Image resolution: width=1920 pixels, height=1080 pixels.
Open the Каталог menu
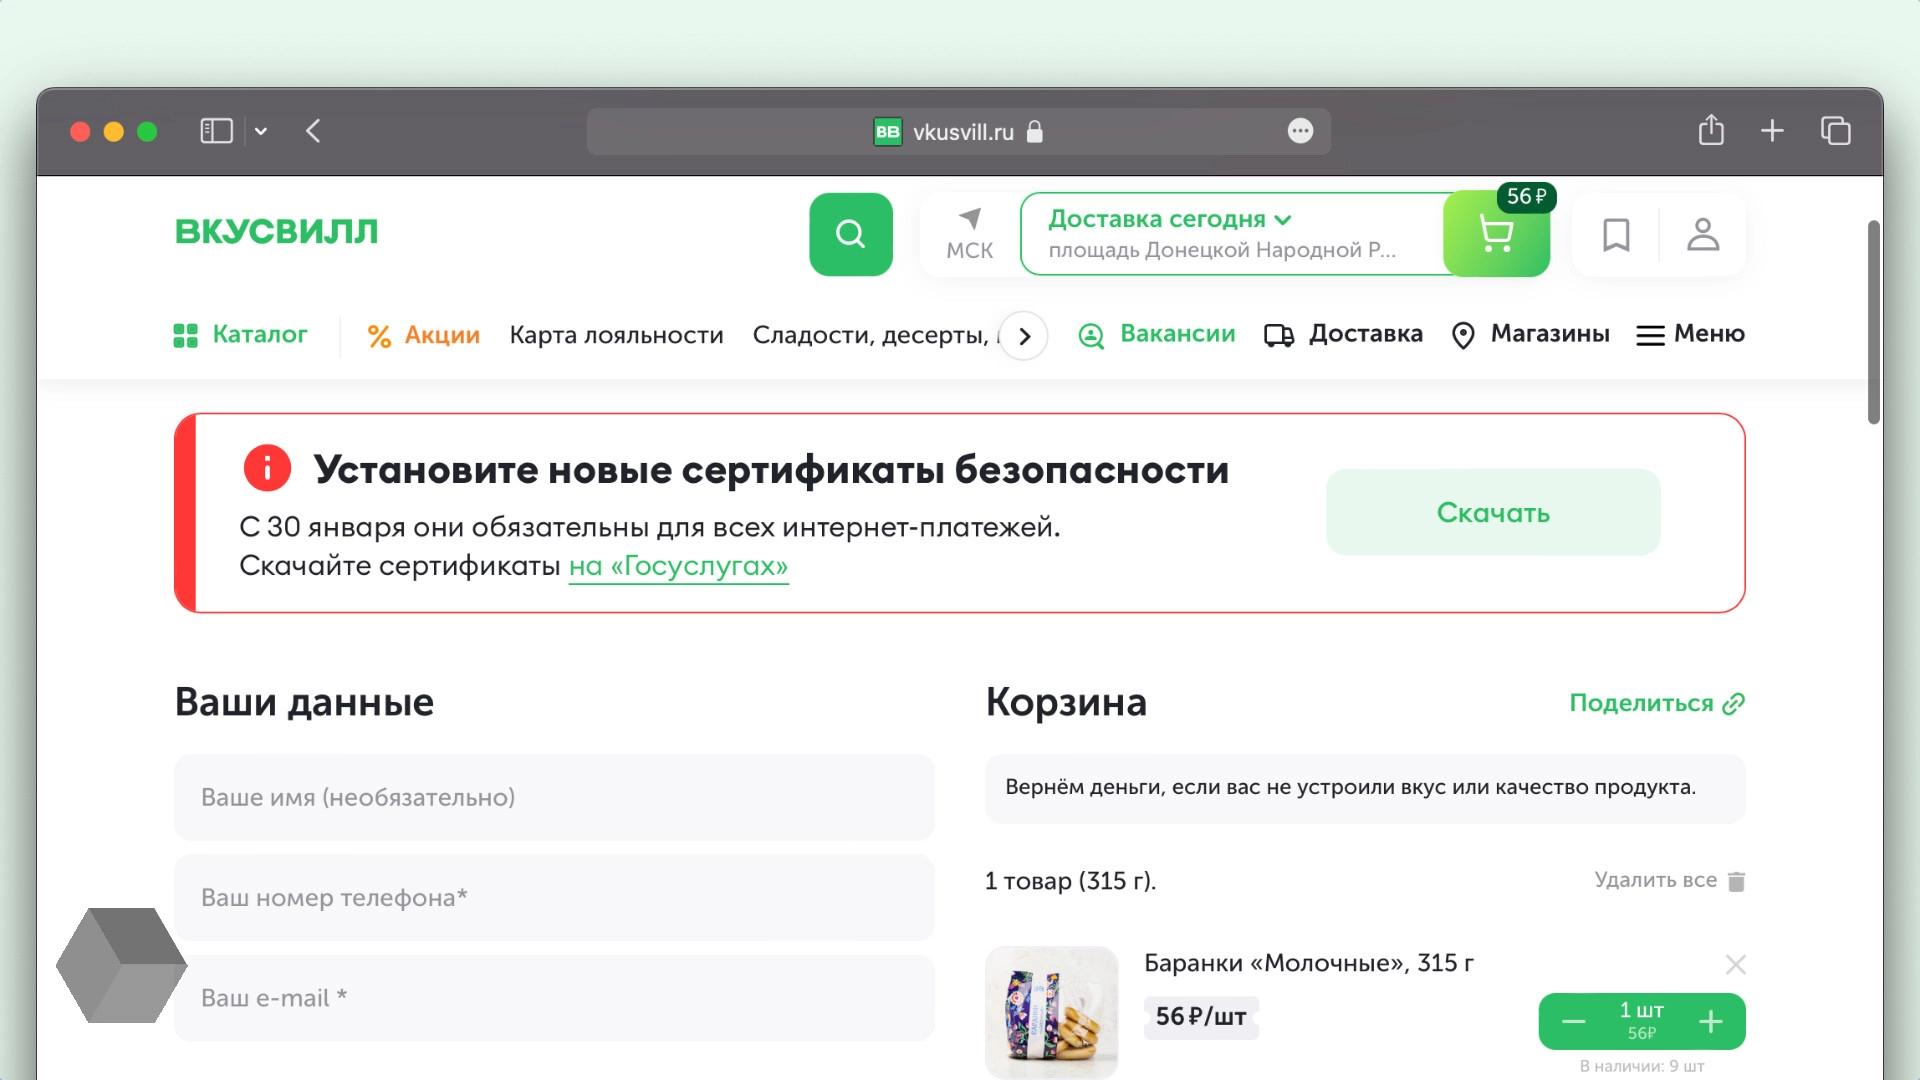(240, 335)
